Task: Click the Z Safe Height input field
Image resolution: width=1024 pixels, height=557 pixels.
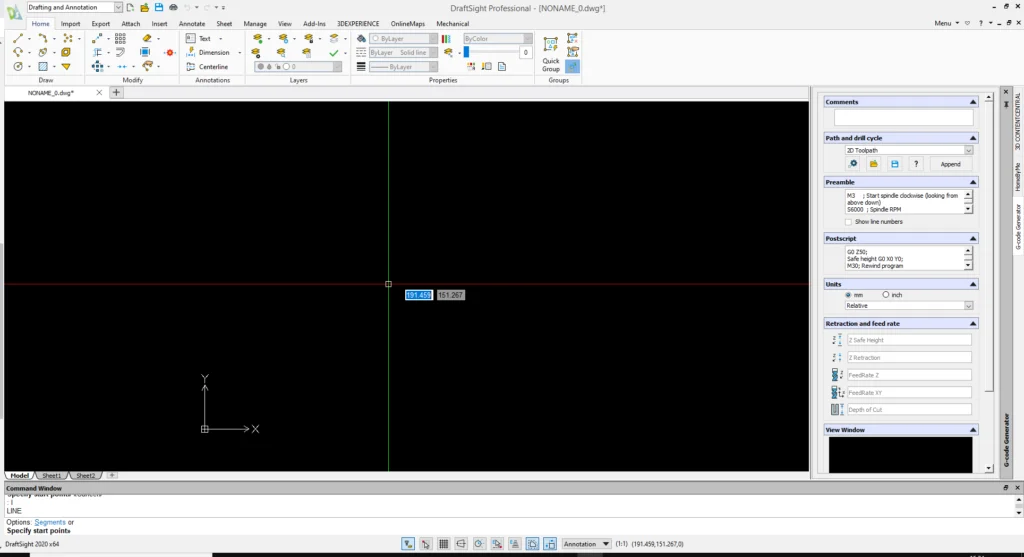Action: point(909,340)
